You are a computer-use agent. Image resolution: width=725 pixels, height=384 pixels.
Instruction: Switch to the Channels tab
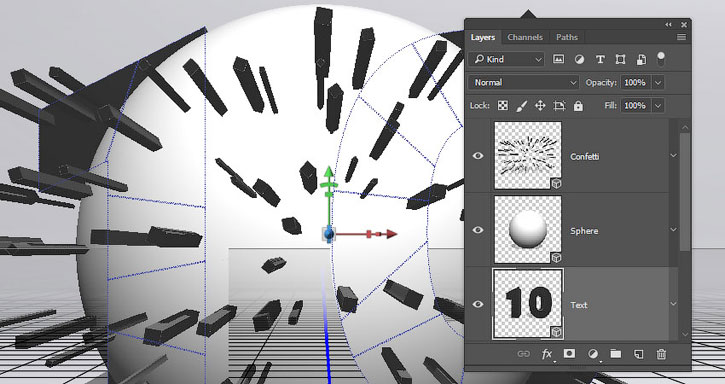pyautogui.click(x=525, y=37)
